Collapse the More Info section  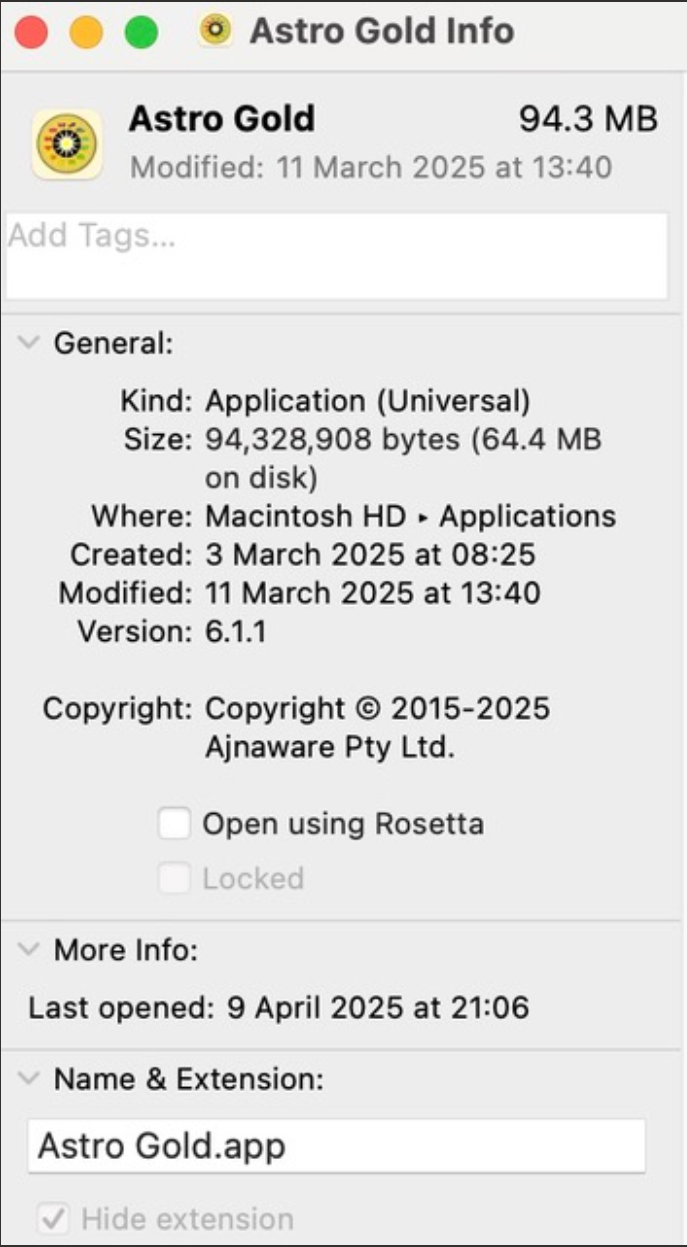tap(30, 950)
